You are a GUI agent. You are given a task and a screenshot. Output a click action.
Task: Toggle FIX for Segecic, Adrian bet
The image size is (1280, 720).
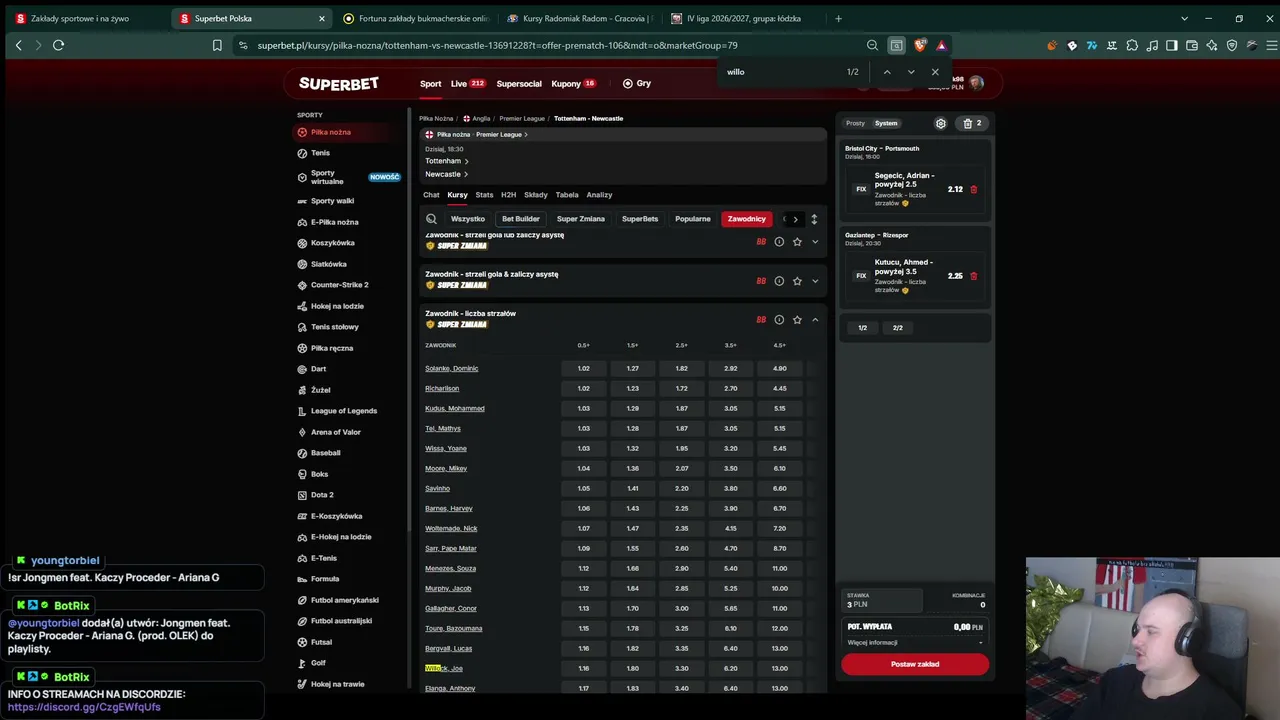point(861,189)
